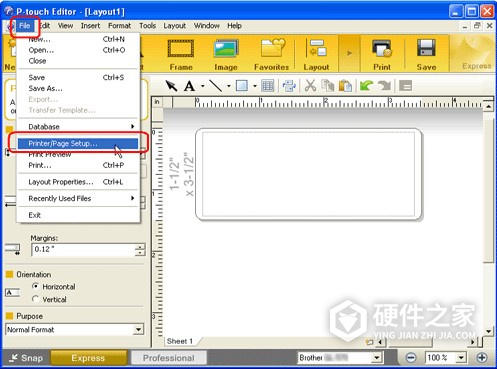Click vertical scrollbar down arrow
This screenshot has height=369, width=497.
tap(488, 331)
